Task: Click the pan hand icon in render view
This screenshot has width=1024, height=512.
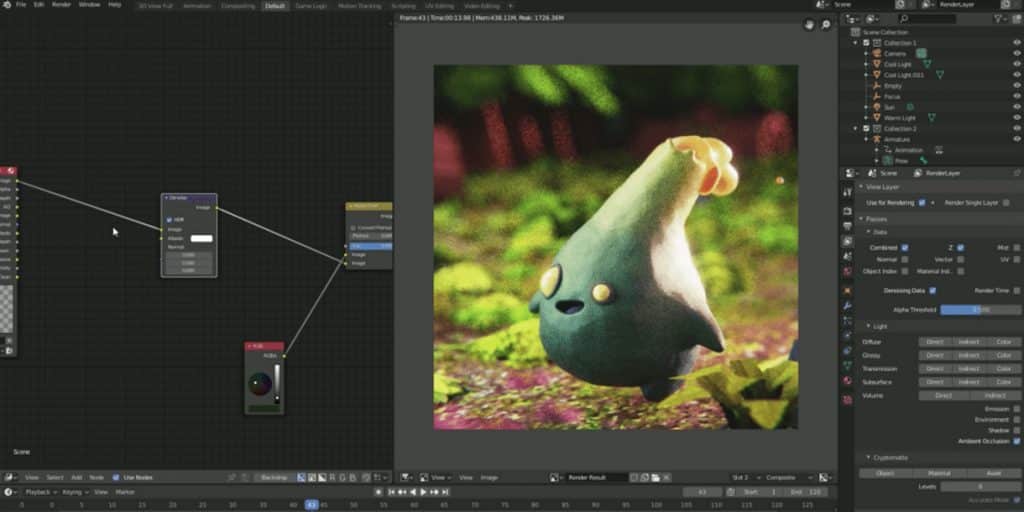Action: pos(808,25)
